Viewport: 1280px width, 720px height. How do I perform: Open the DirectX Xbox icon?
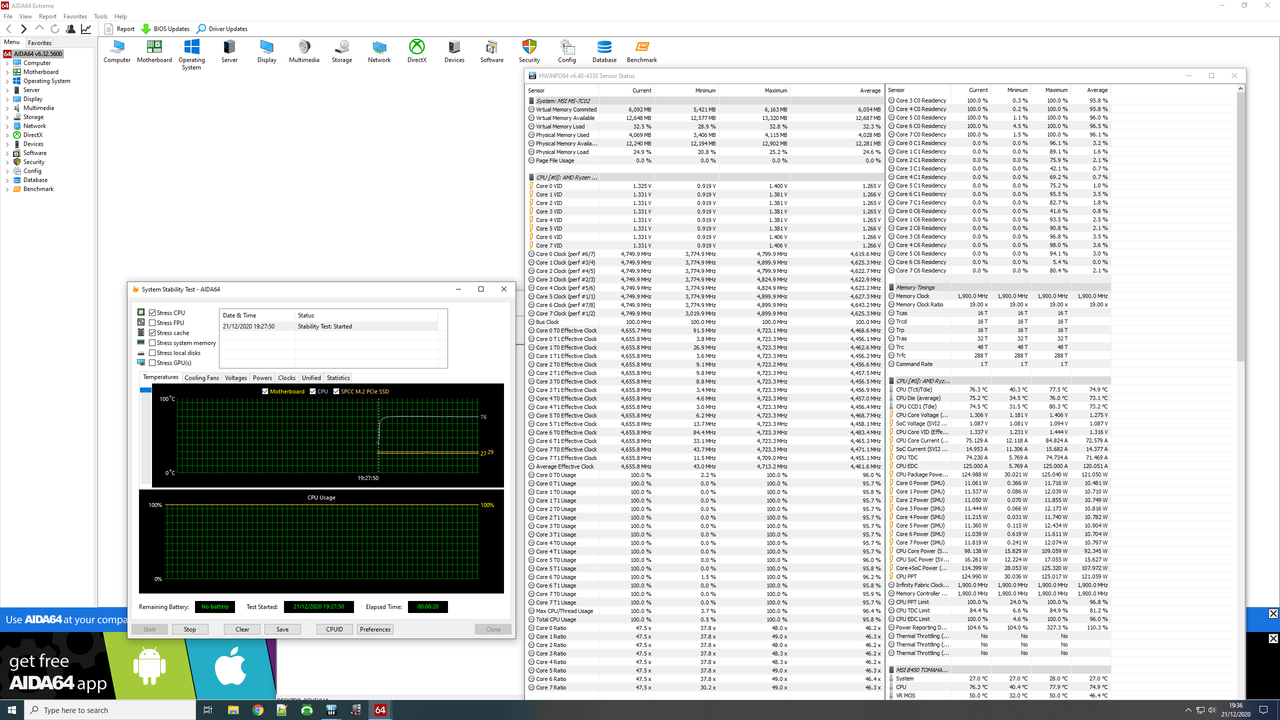(x=417, y=51)
